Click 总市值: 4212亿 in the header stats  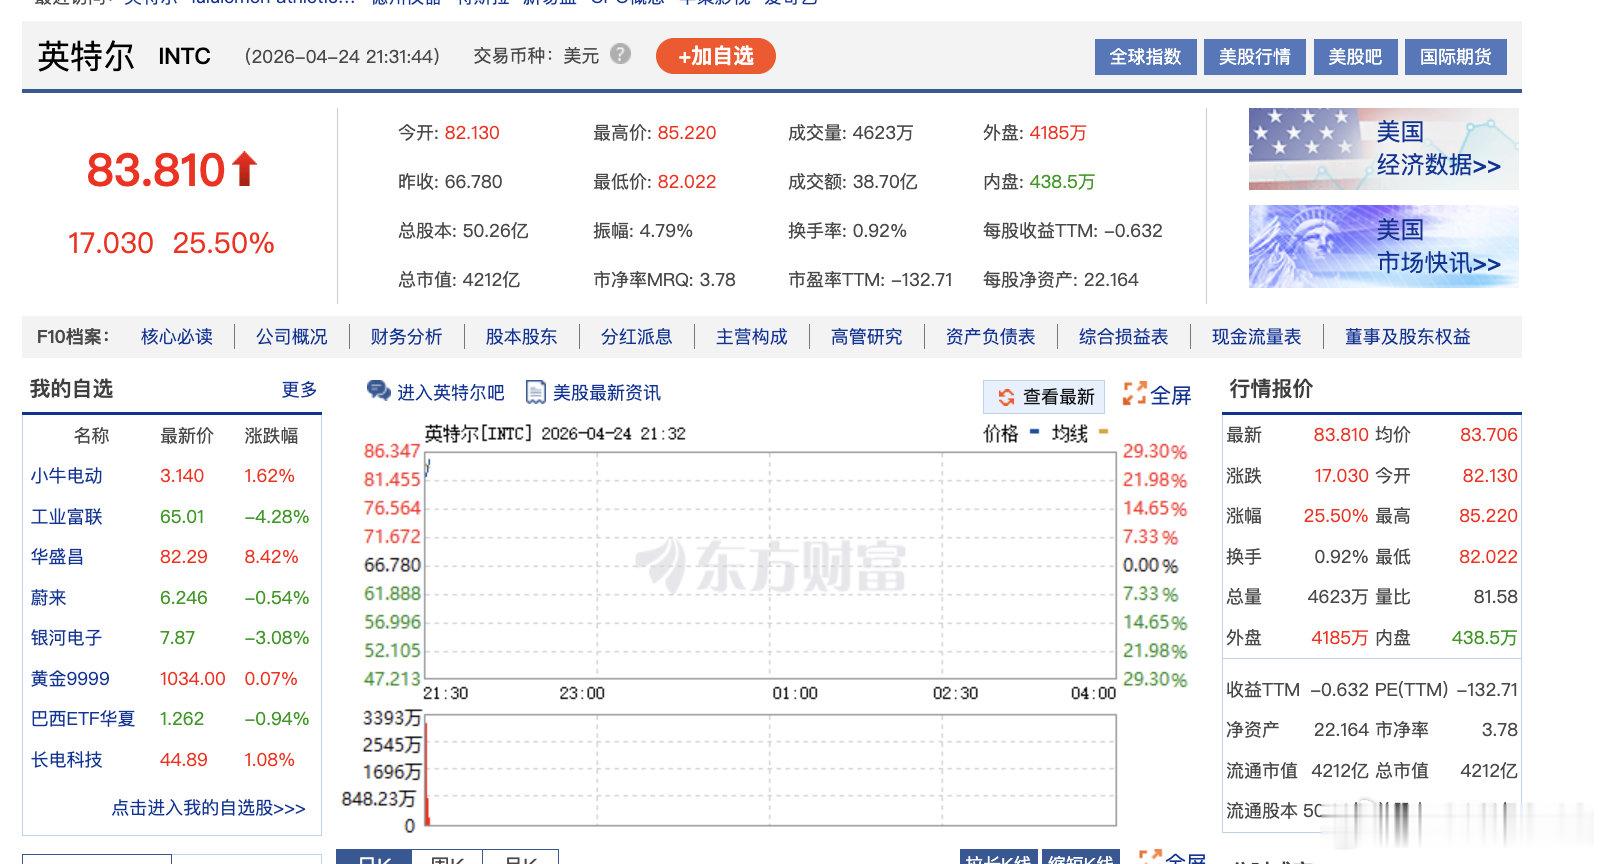[459, 280]
